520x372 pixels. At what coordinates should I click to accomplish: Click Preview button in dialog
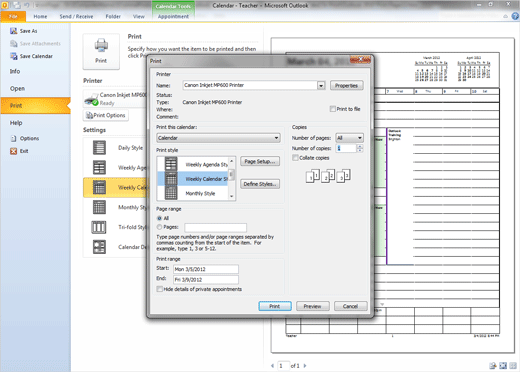(313, 306)
